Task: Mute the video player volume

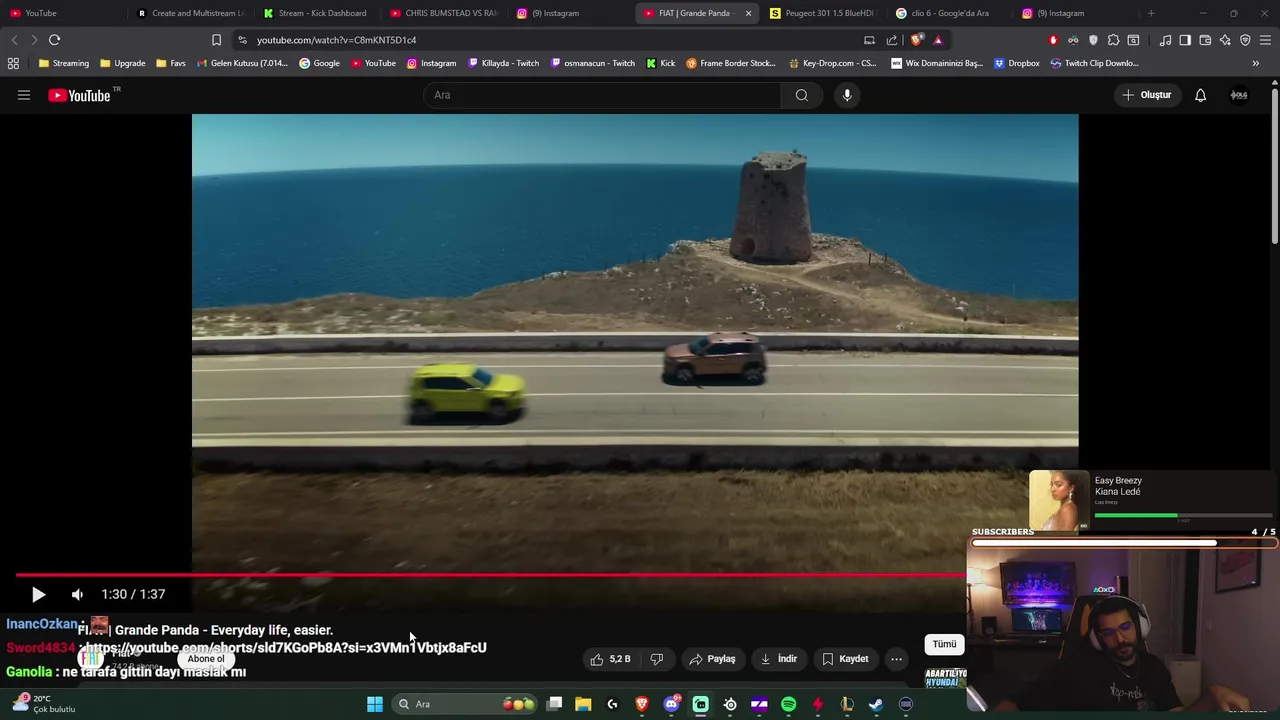Action: tap(77, 594)
